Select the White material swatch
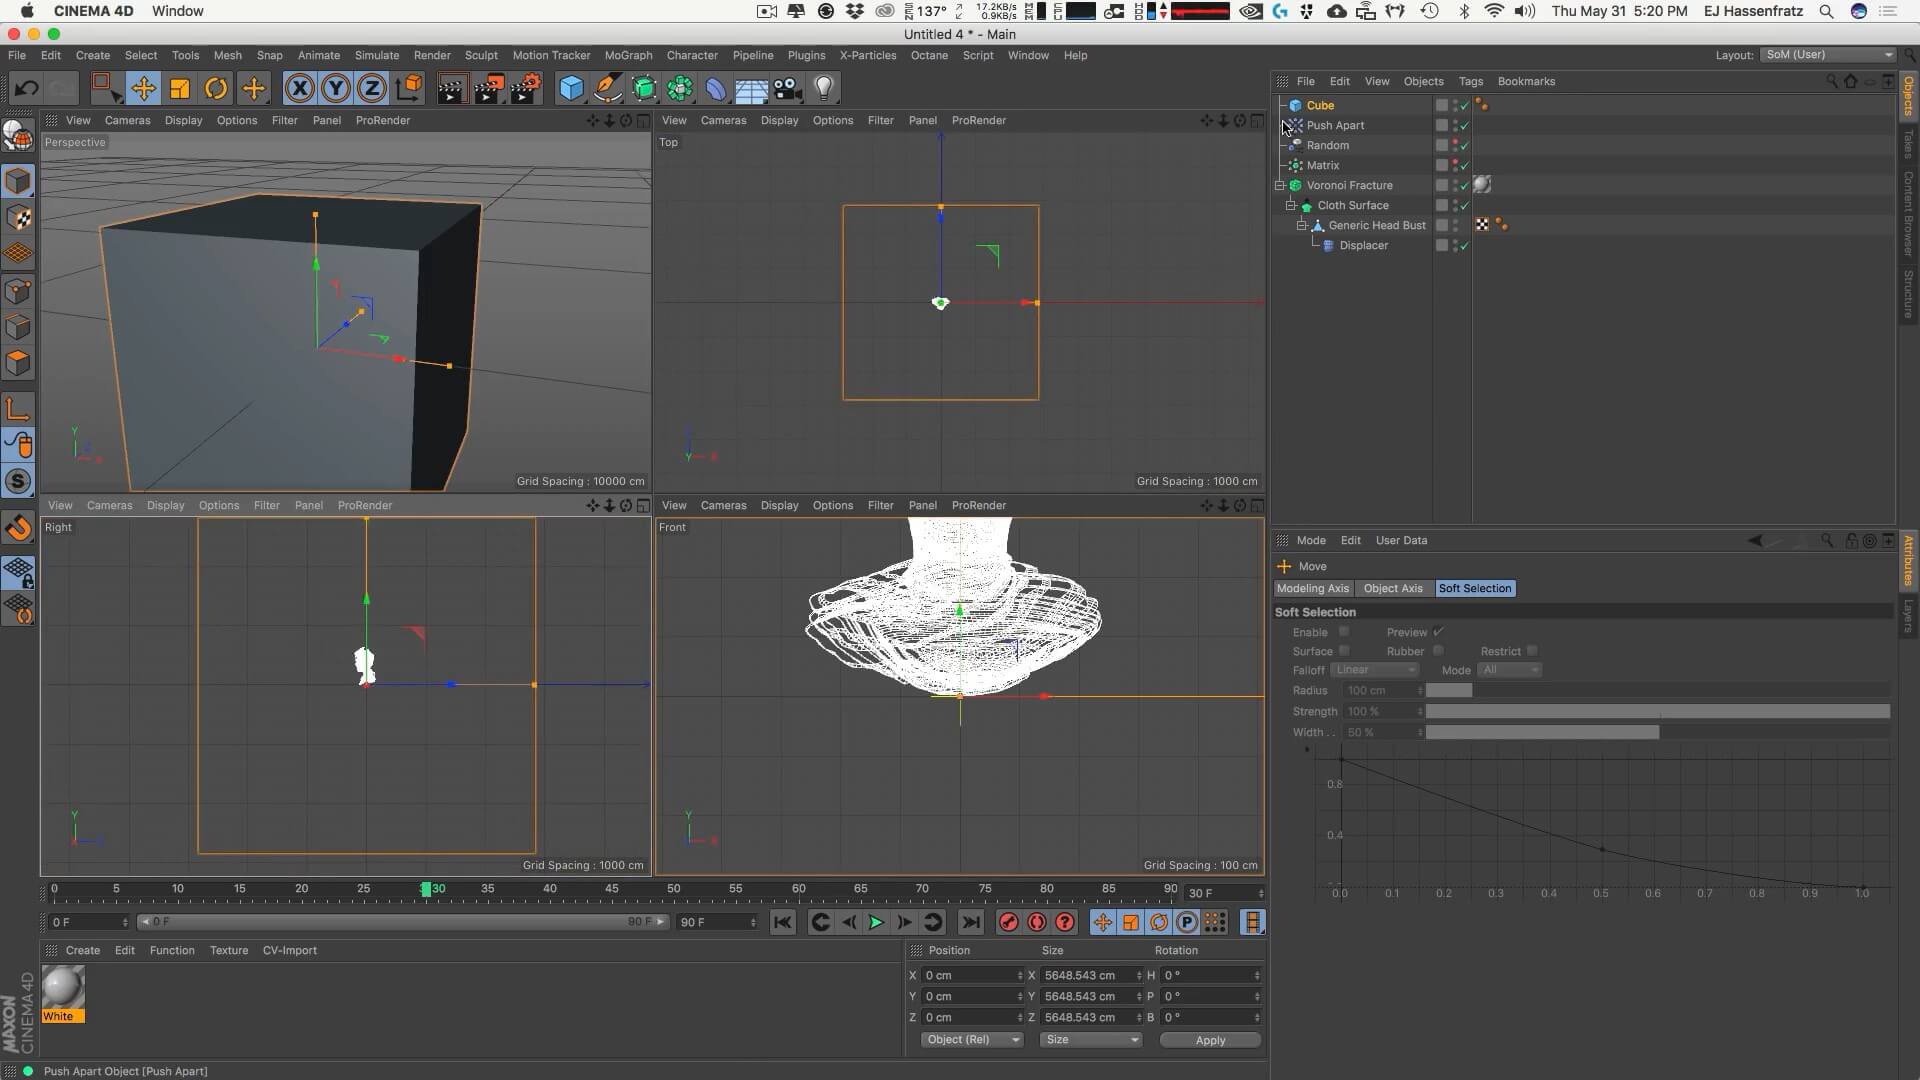1920x1080 pixels. (x=63, y=989)
